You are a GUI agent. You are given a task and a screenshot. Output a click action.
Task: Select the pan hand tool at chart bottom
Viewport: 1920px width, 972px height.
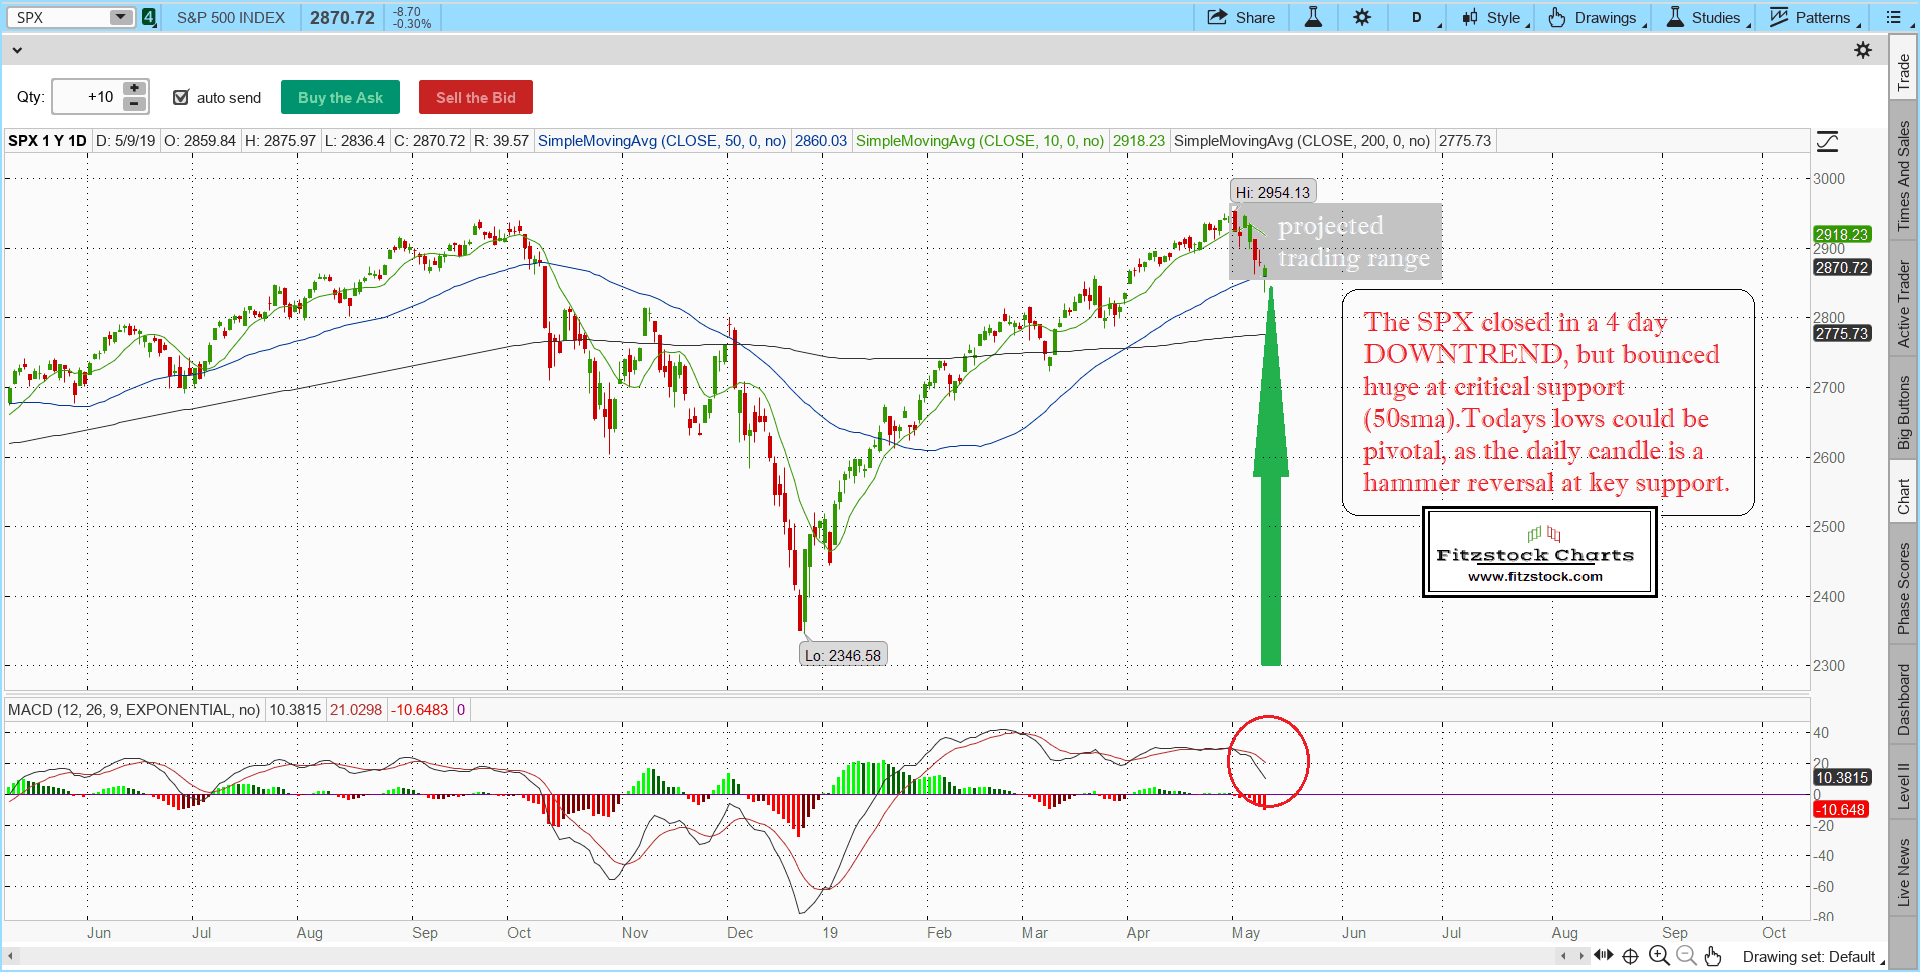[x=1713, y=956]
